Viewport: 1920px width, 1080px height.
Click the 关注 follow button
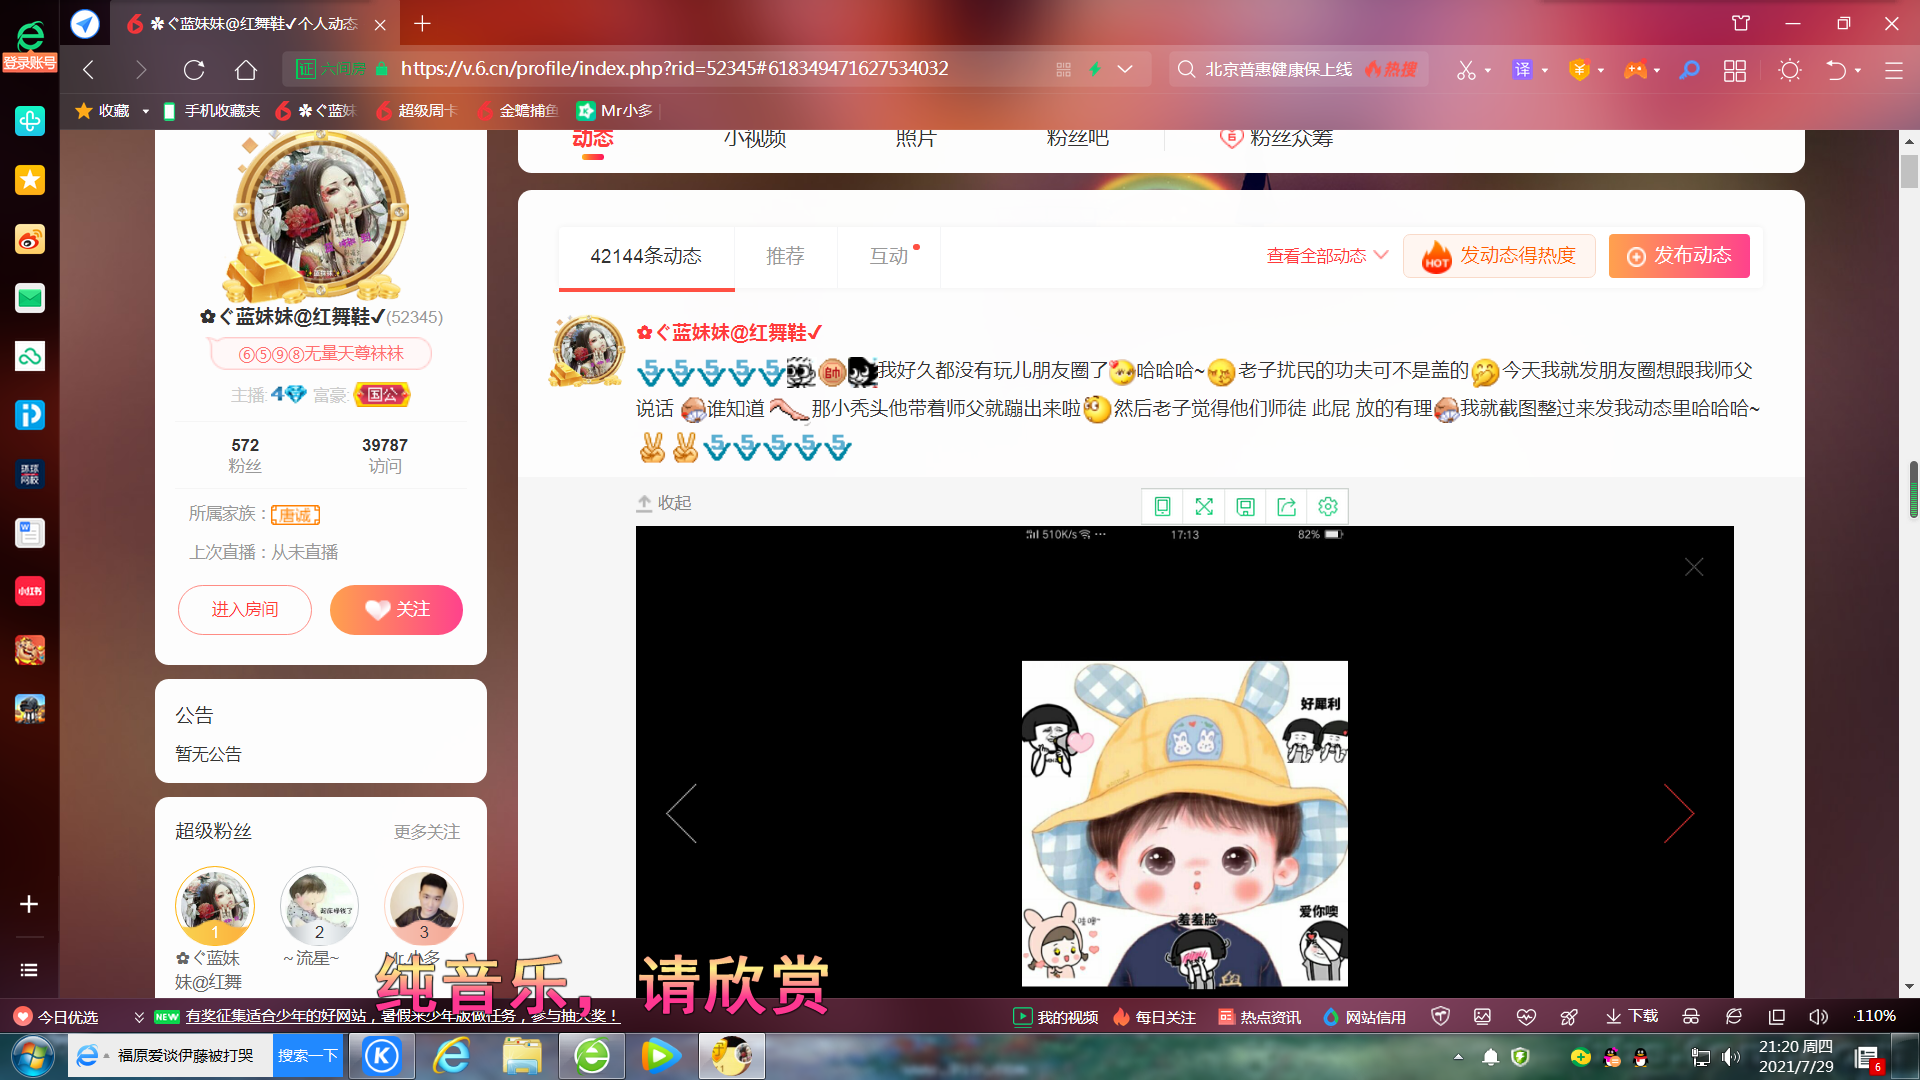coord(396,610)
